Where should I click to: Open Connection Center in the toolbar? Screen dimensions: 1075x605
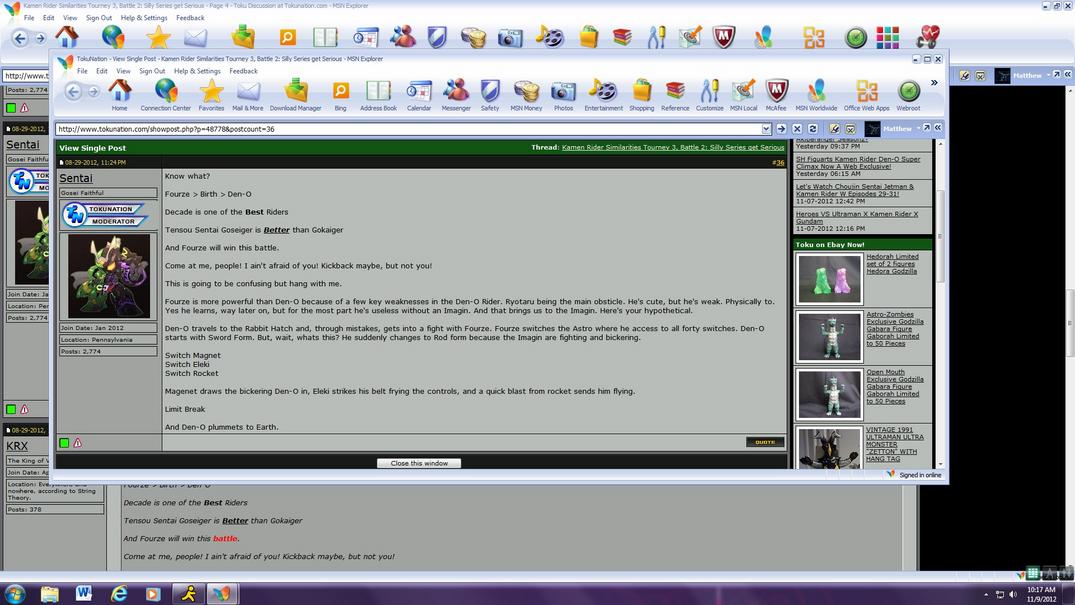point(166,94)
